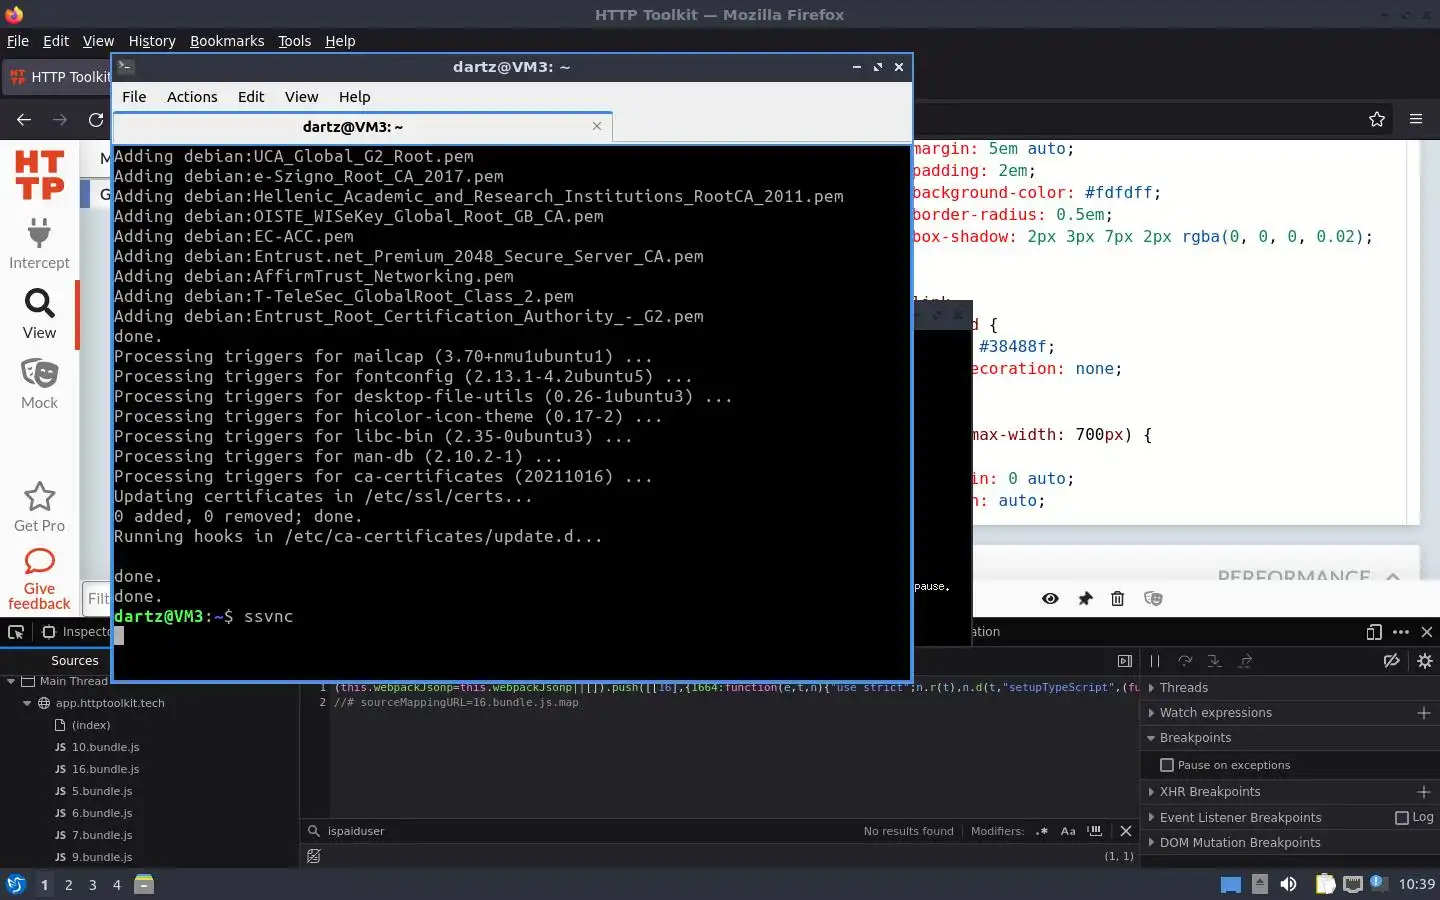The image size is (1440, 900).
Task: Toggle whole word search modifier
Action: pyautogui.click(x=1095, y=831)
